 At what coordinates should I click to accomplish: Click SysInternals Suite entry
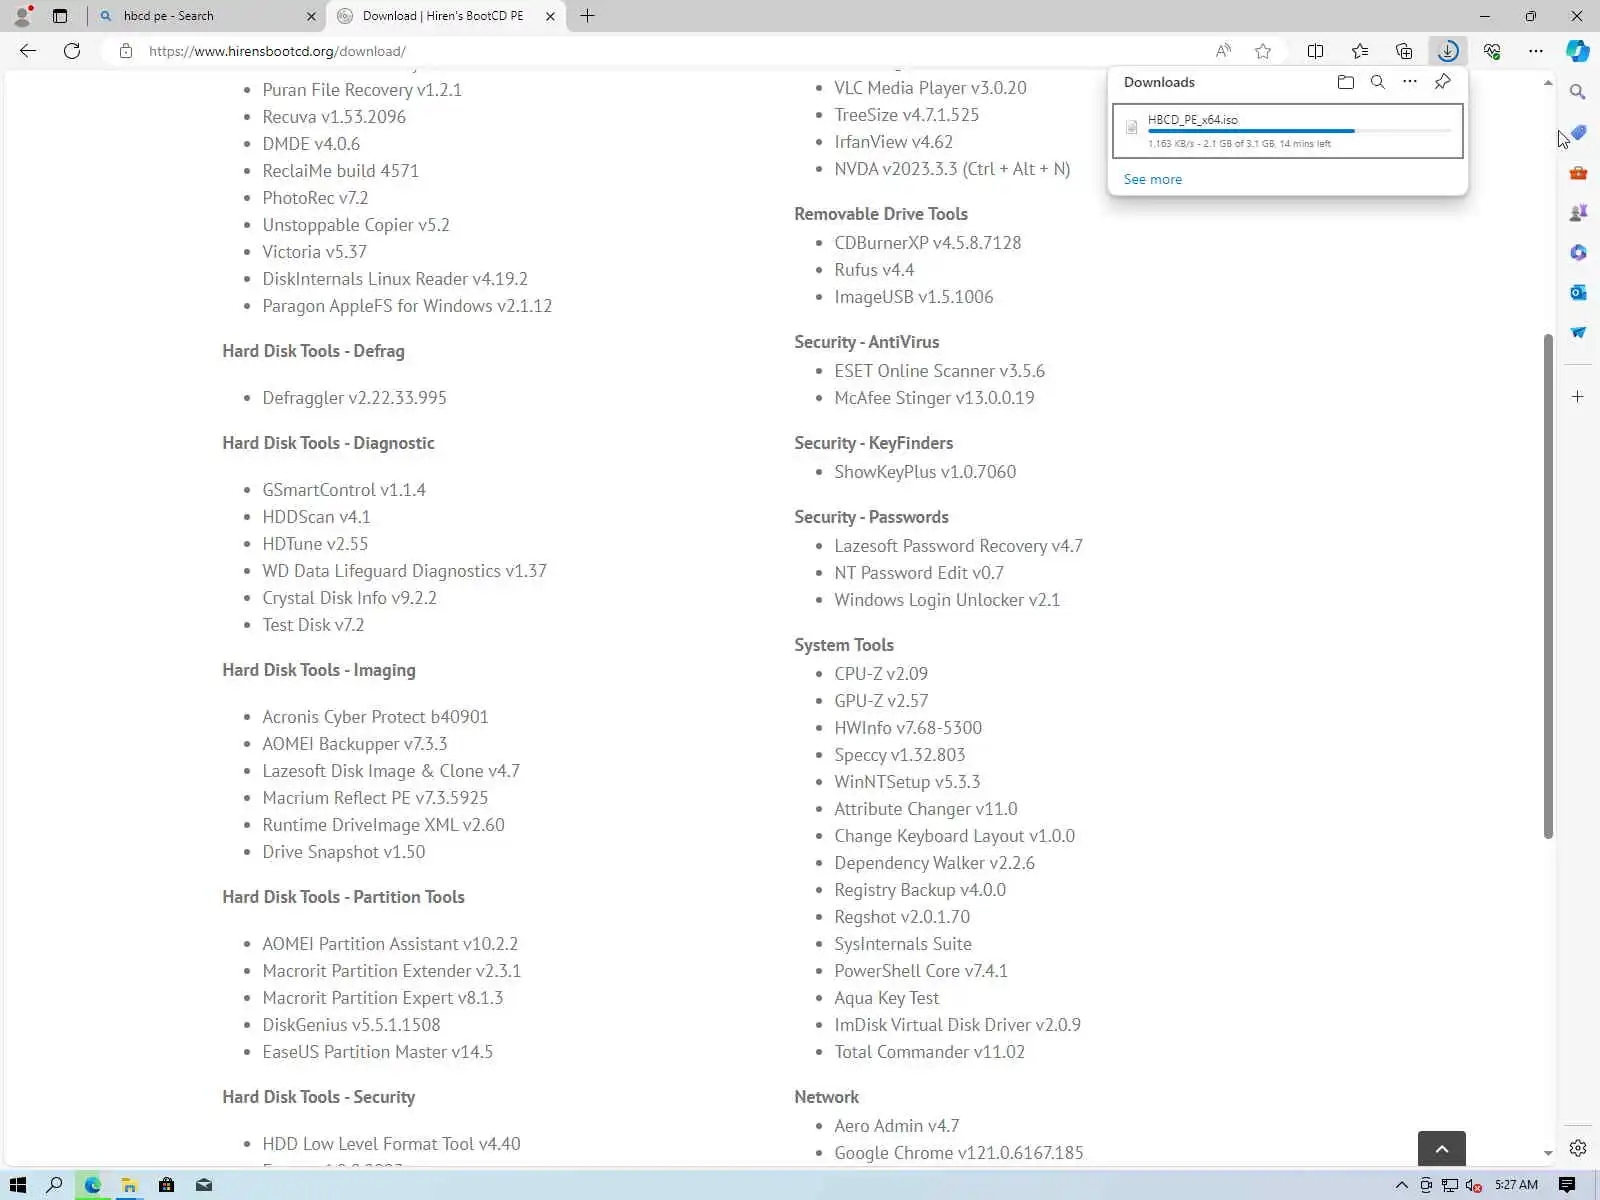tap(903, 944)
